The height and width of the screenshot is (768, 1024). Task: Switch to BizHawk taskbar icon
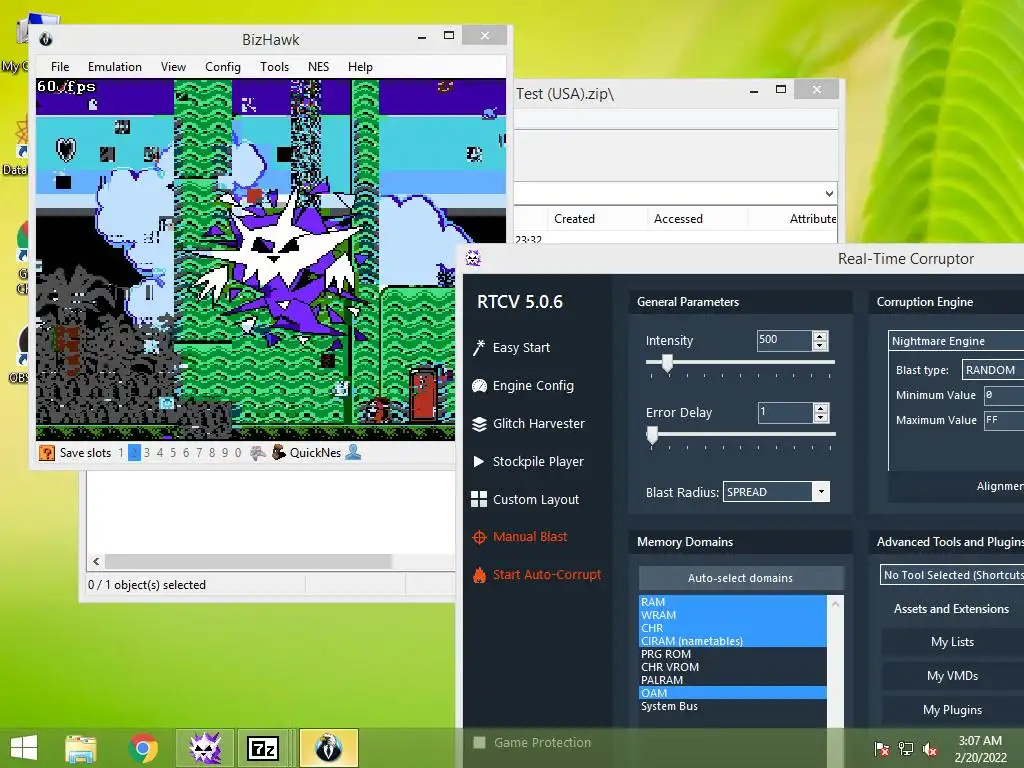pos(328,748)
